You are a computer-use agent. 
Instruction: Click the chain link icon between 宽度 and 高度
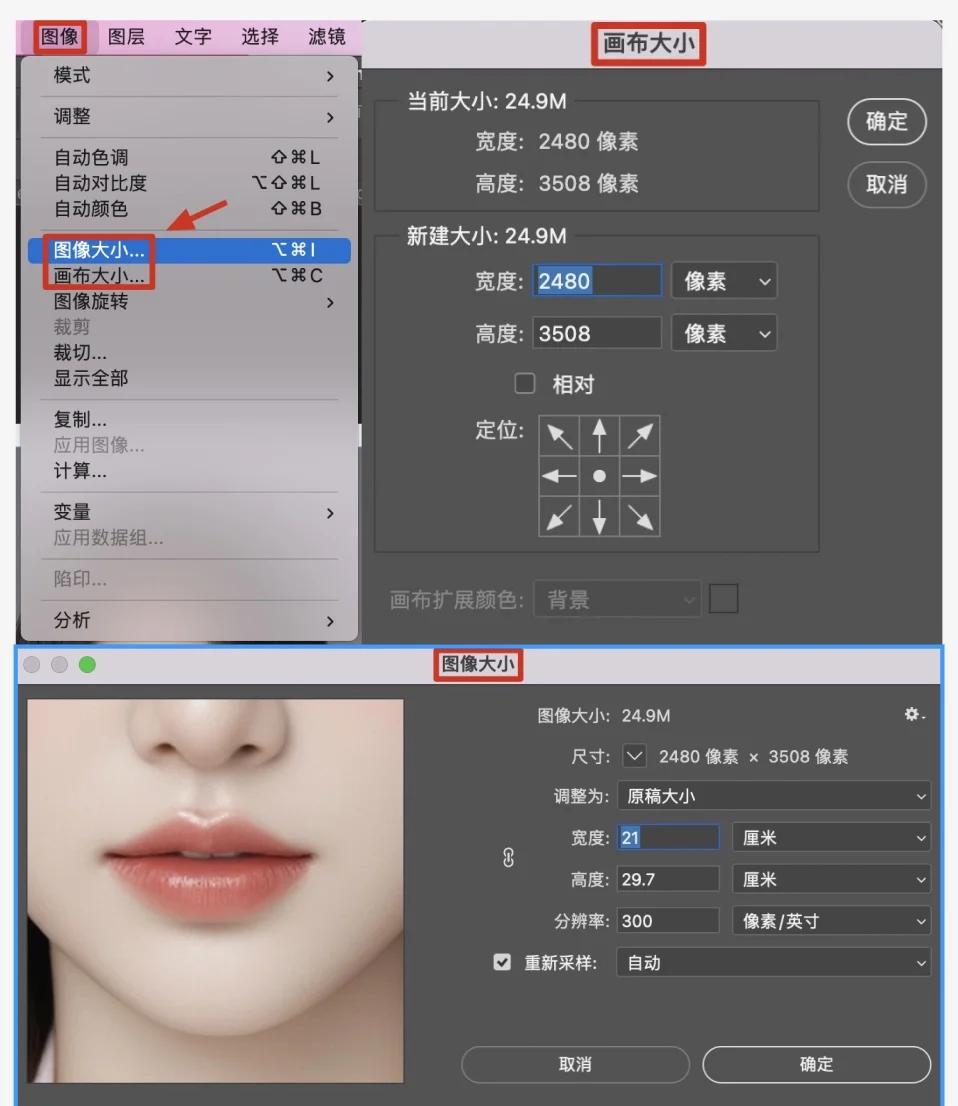[509, 858]
